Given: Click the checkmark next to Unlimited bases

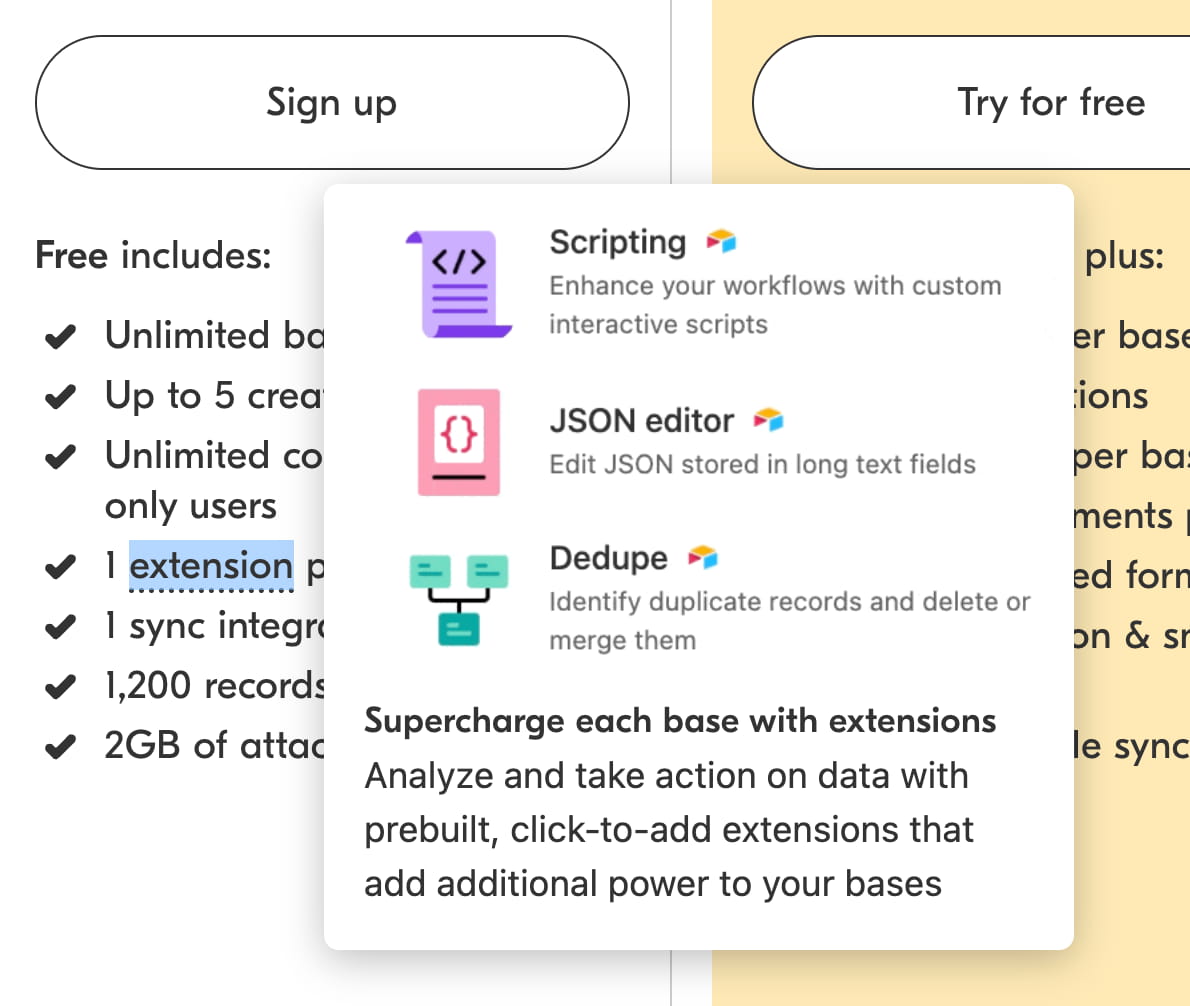Looking at the screenshot, I should point(61,338).
